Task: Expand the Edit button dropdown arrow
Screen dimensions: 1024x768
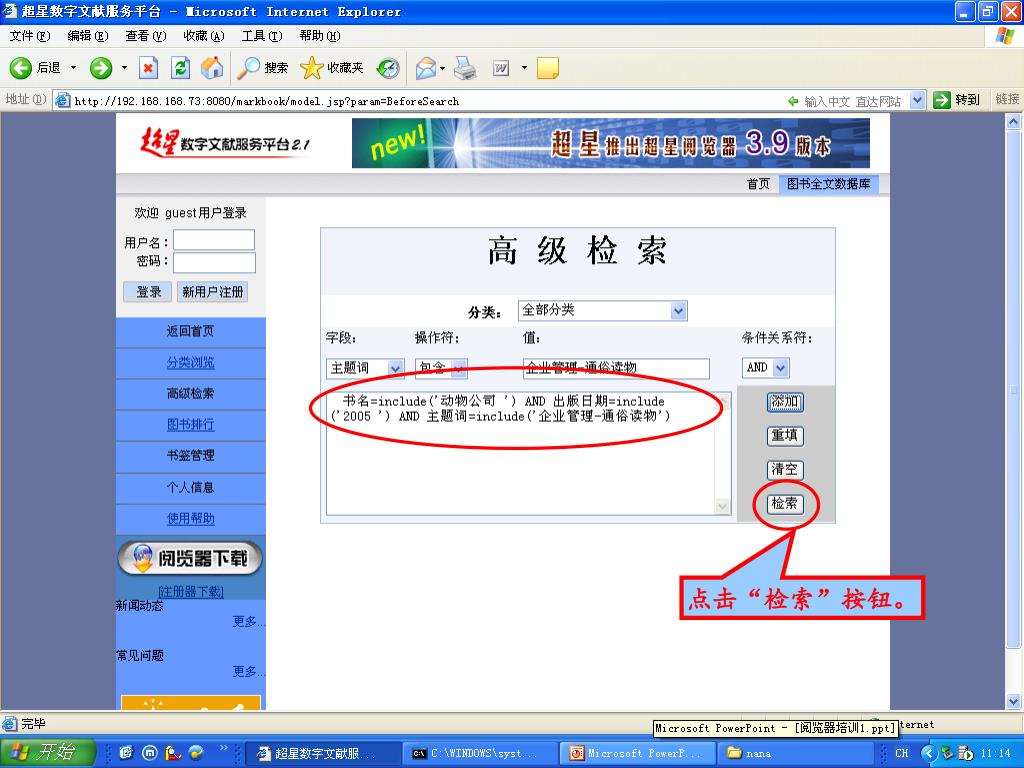Action: click(x=524, y=67)
